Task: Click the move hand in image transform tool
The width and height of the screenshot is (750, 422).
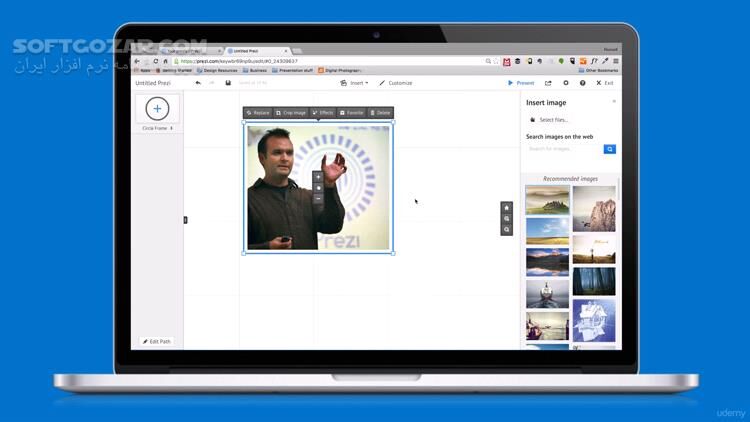Action: point(318,188)
